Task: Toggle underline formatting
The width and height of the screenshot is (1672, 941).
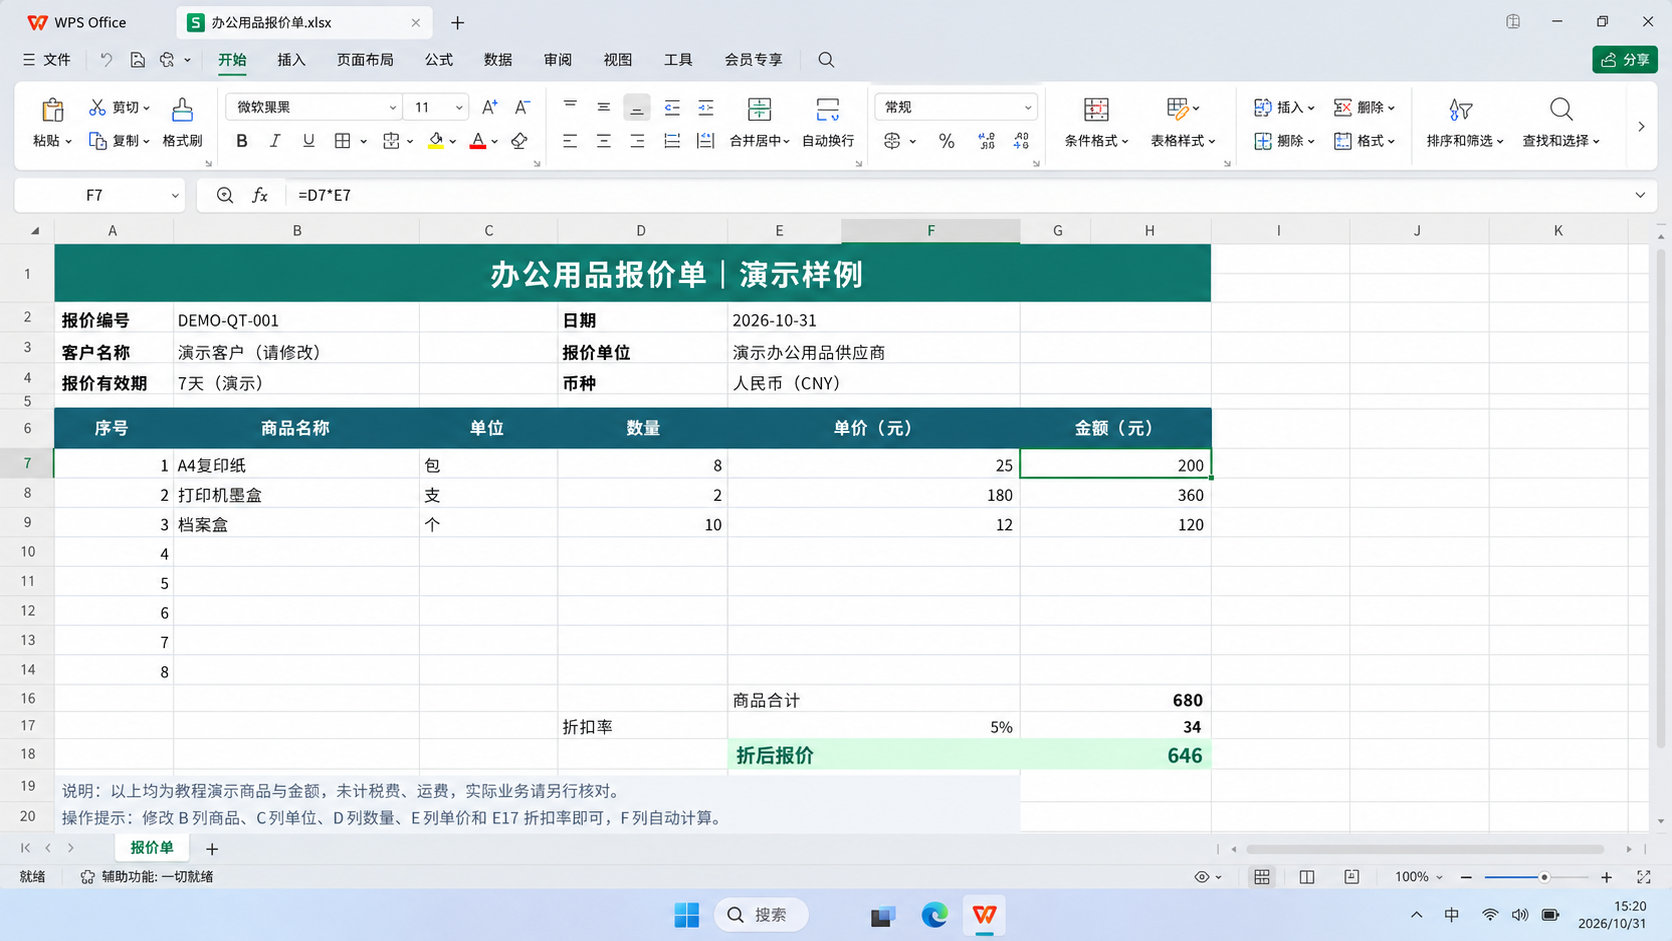Action: [308, 141]
